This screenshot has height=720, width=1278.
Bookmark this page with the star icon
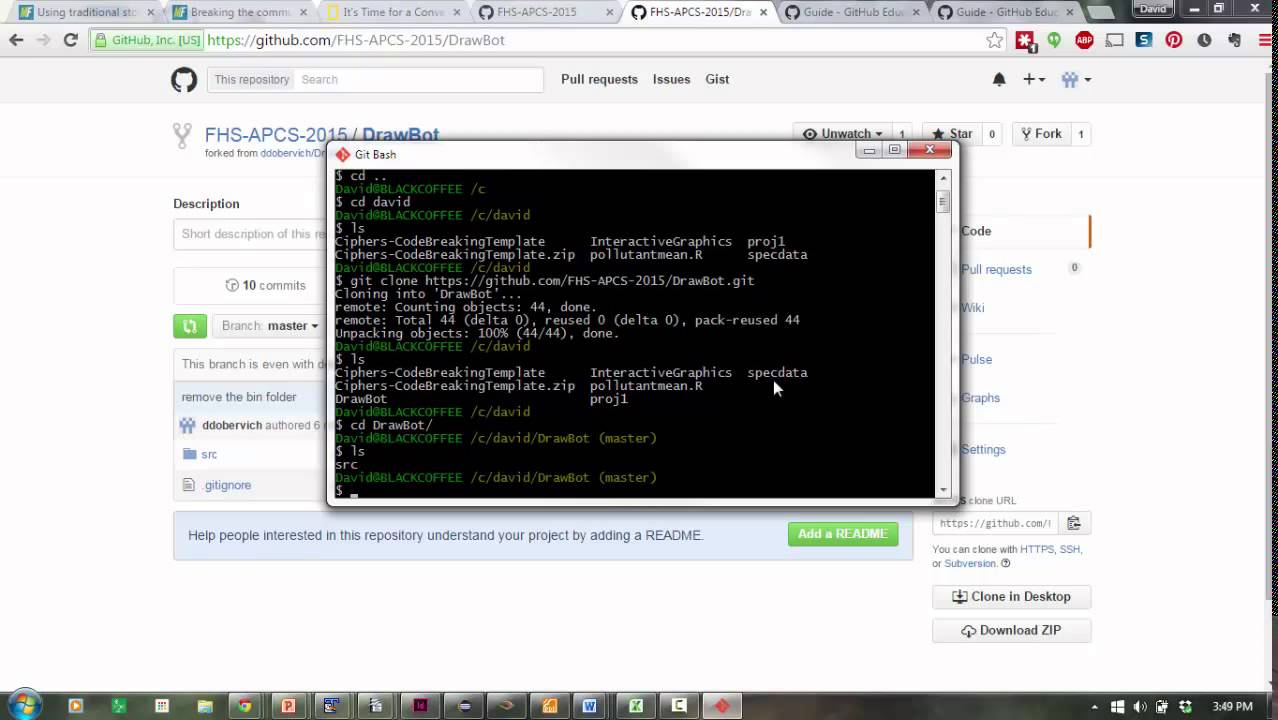[x=994, y=40]
